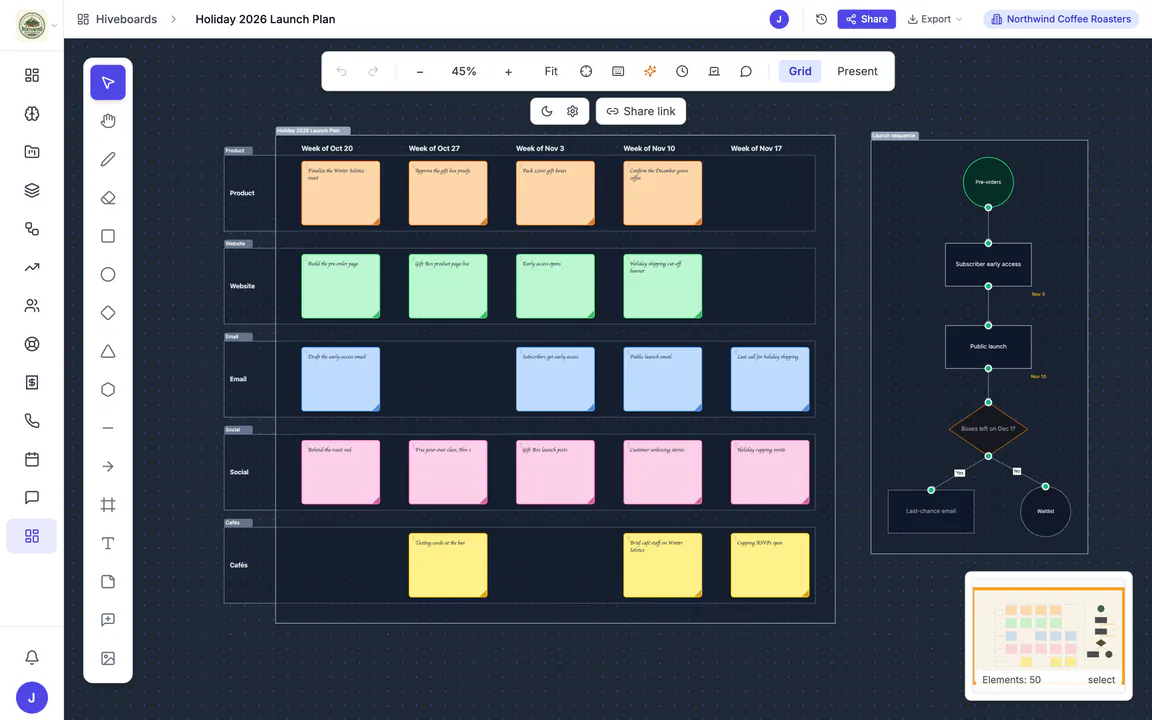Open Northwind Coffee Roasters organization menu
1152x720 pixels.
pyautogui.click(x=1061, y=19)
